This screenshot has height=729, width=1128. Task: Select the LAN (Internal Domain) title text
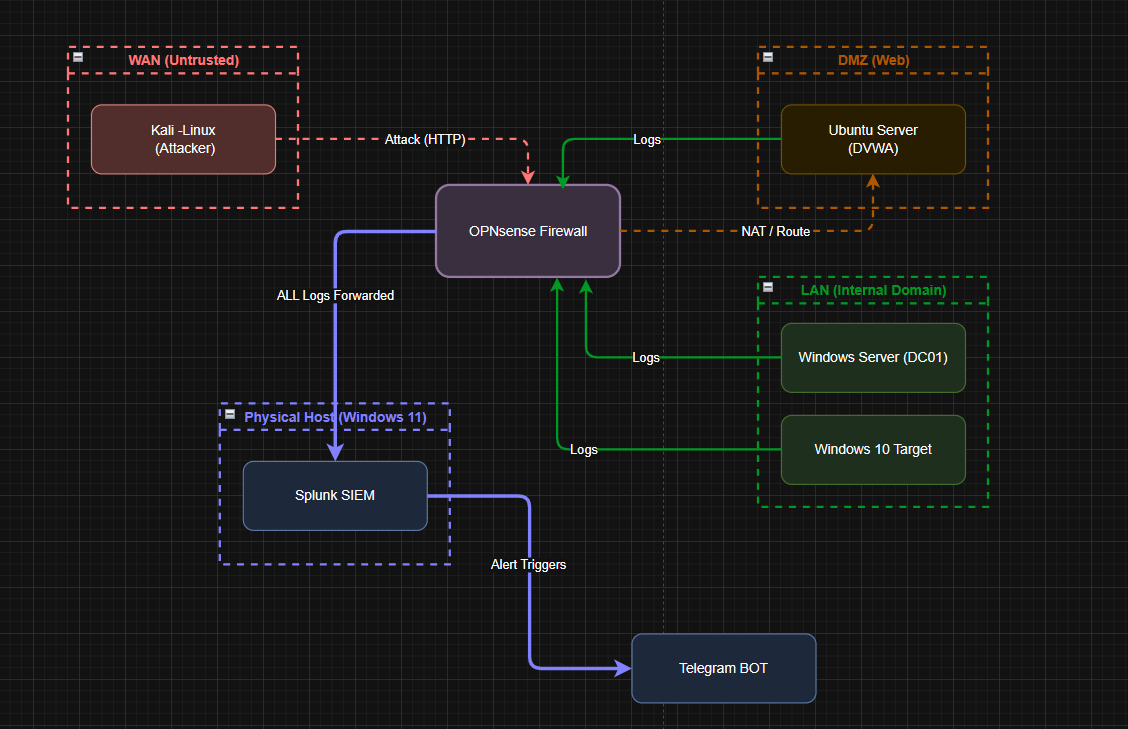(x=873, y=291)
